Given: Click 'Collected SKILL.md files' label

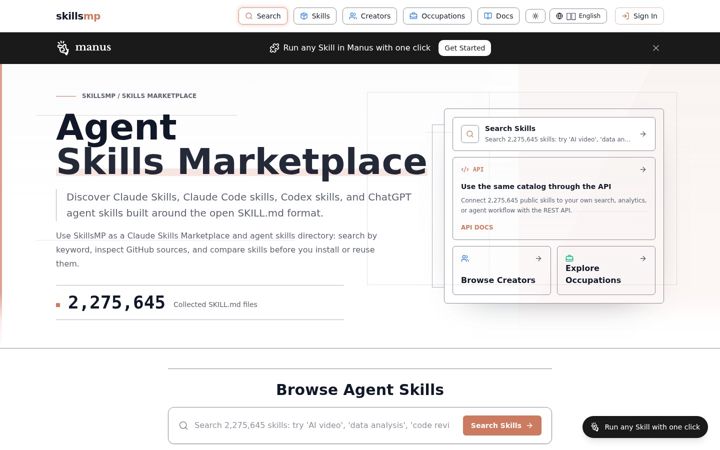Looking at the screenshot, I should coord(215,304).
